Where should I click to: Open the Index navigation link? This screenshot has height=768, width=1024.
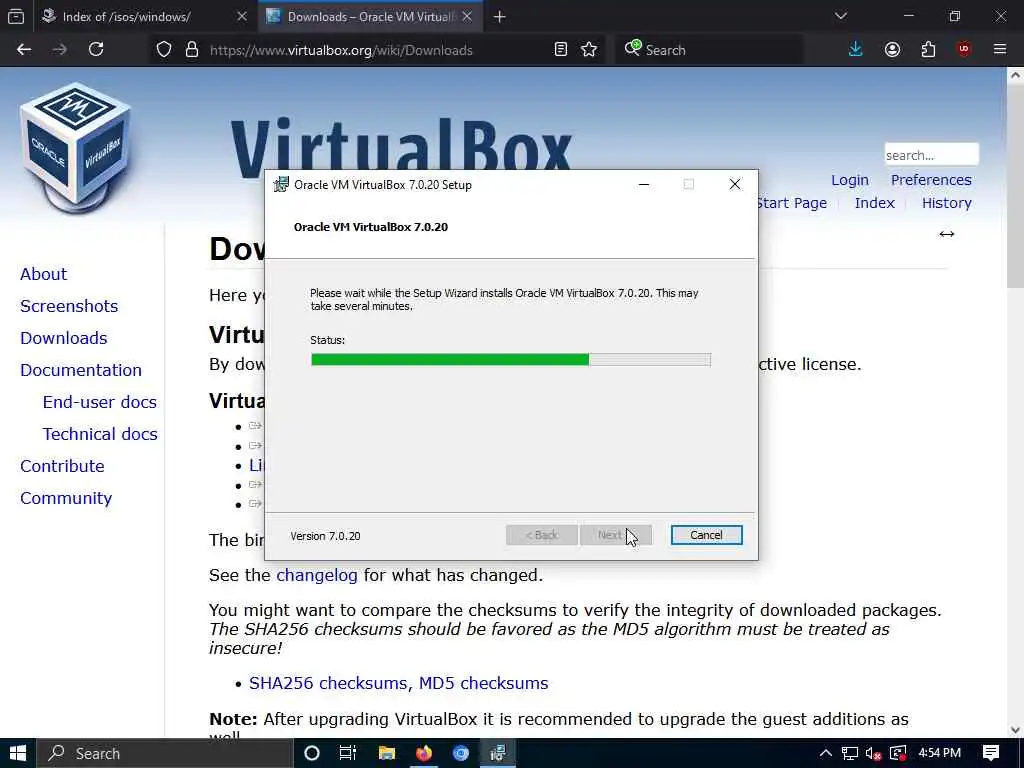click(x=874, y=202)
